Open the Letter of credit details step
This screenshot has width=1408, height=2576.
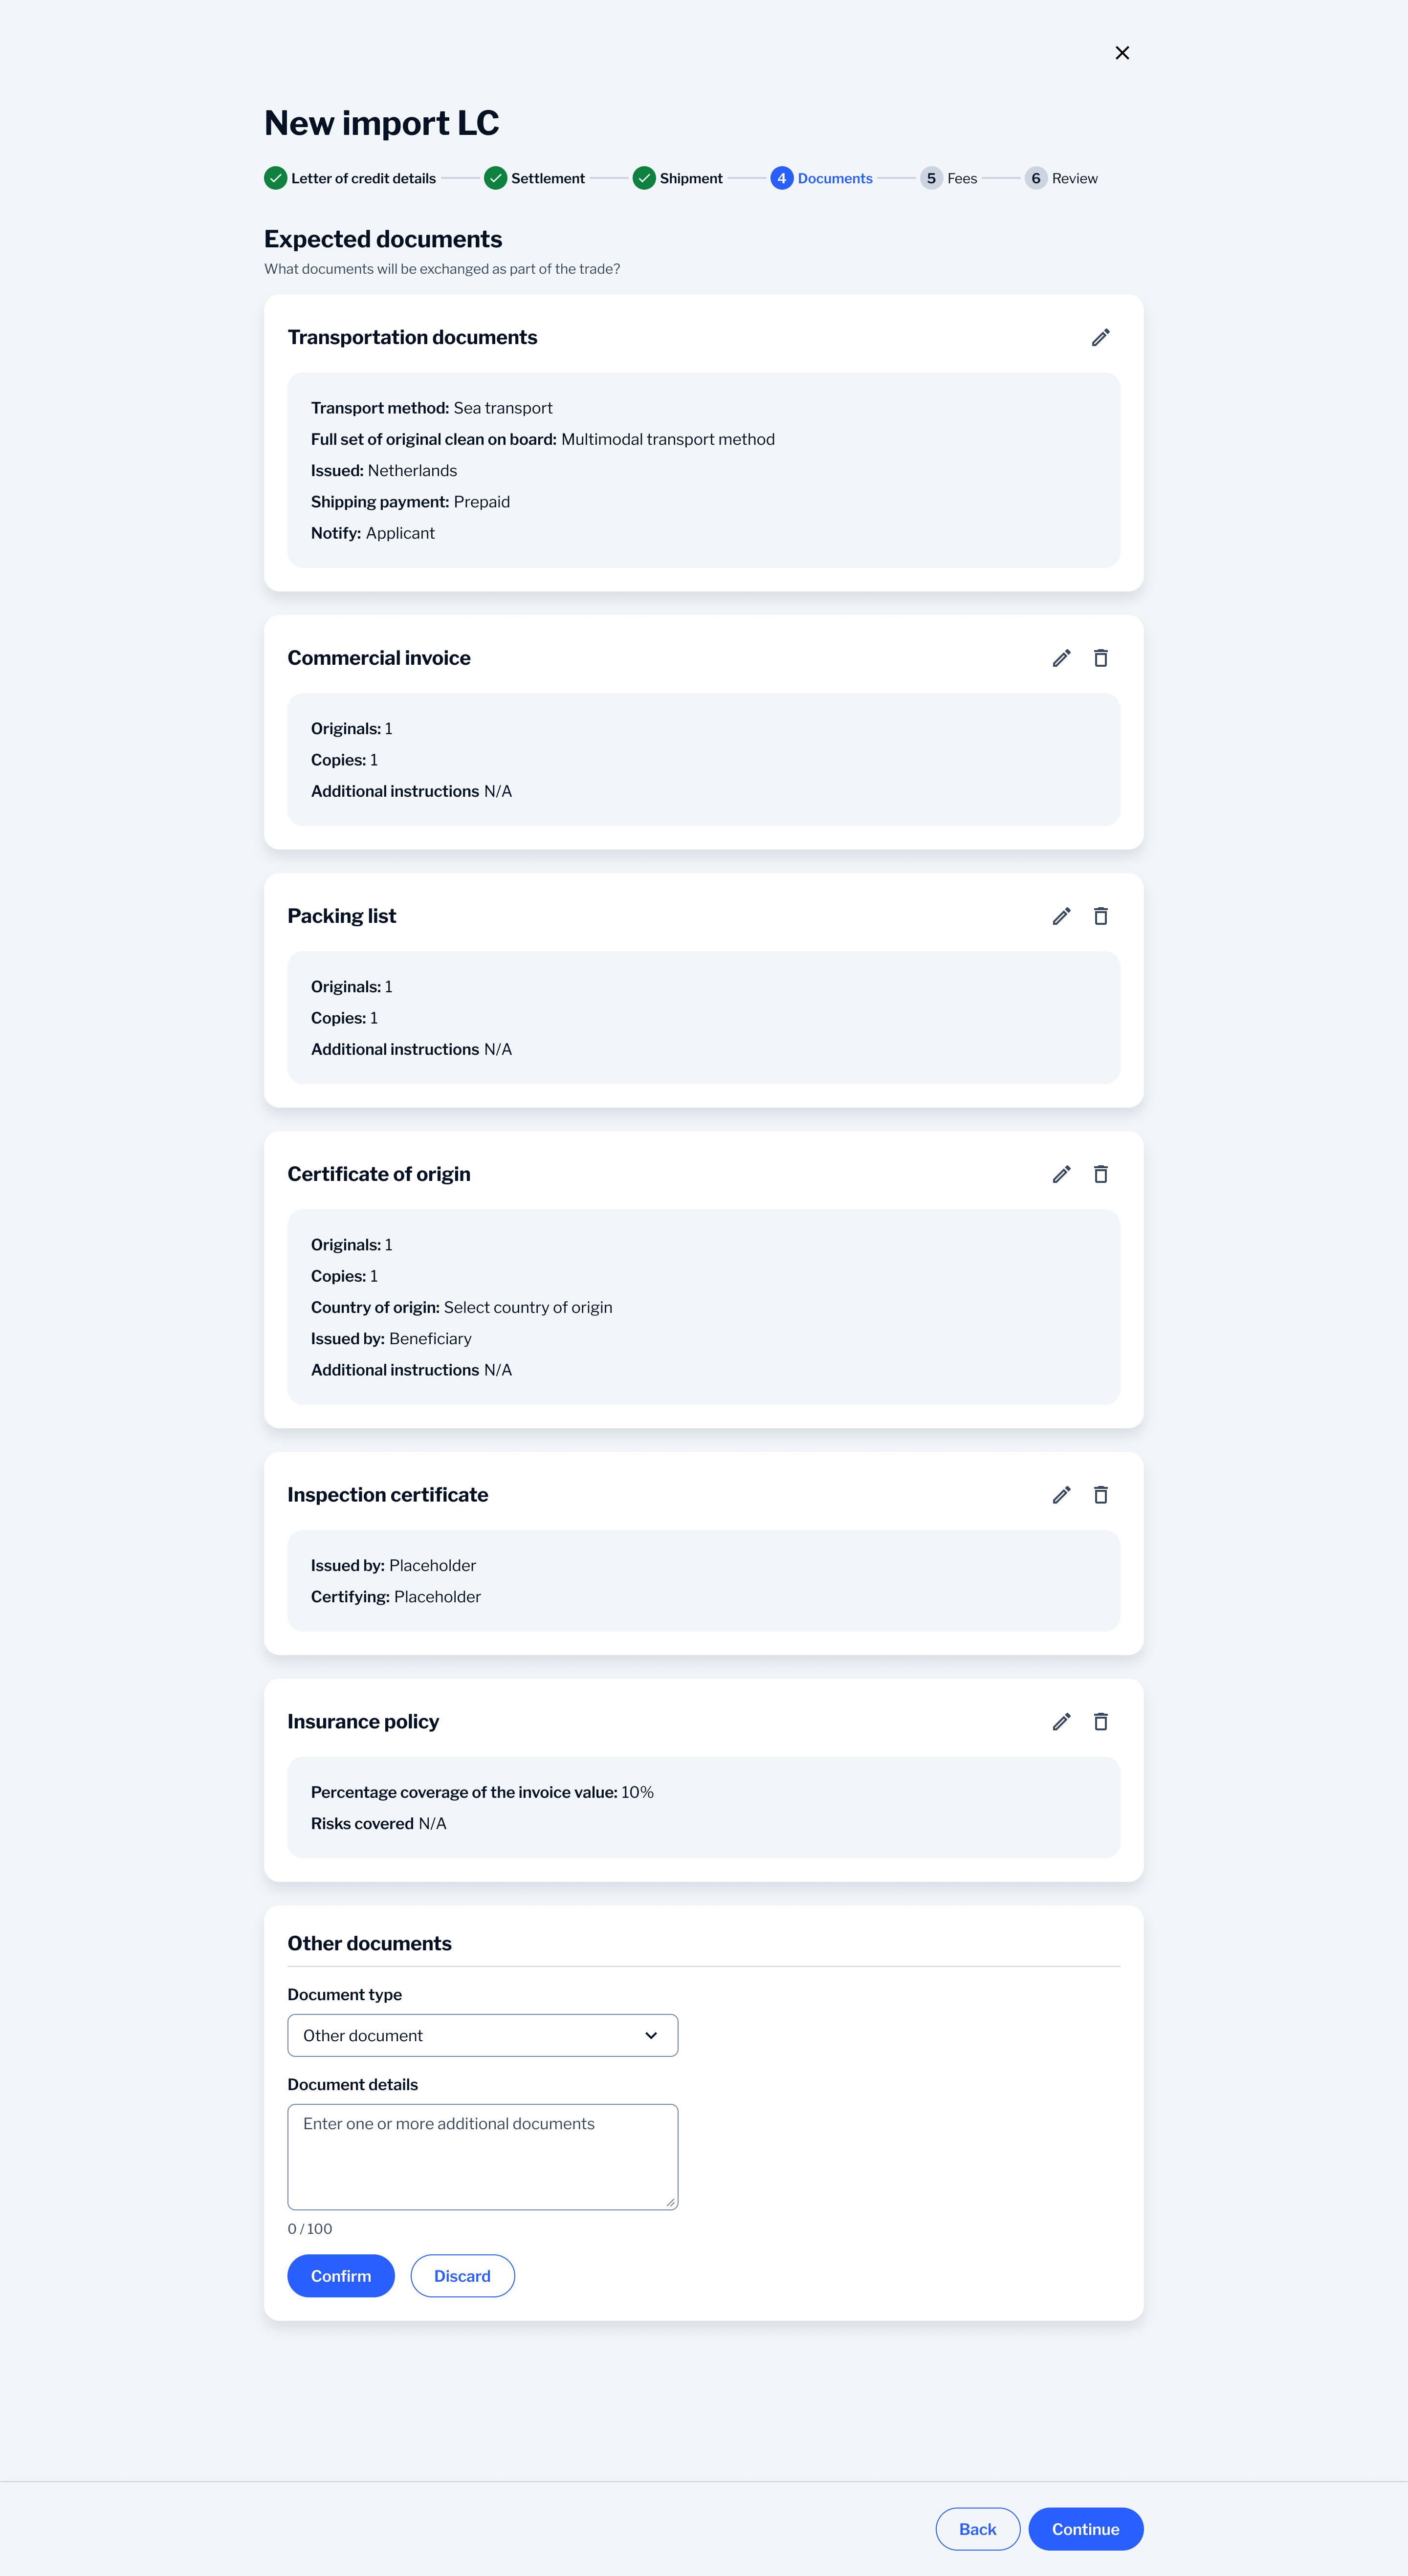pos(351,177)
